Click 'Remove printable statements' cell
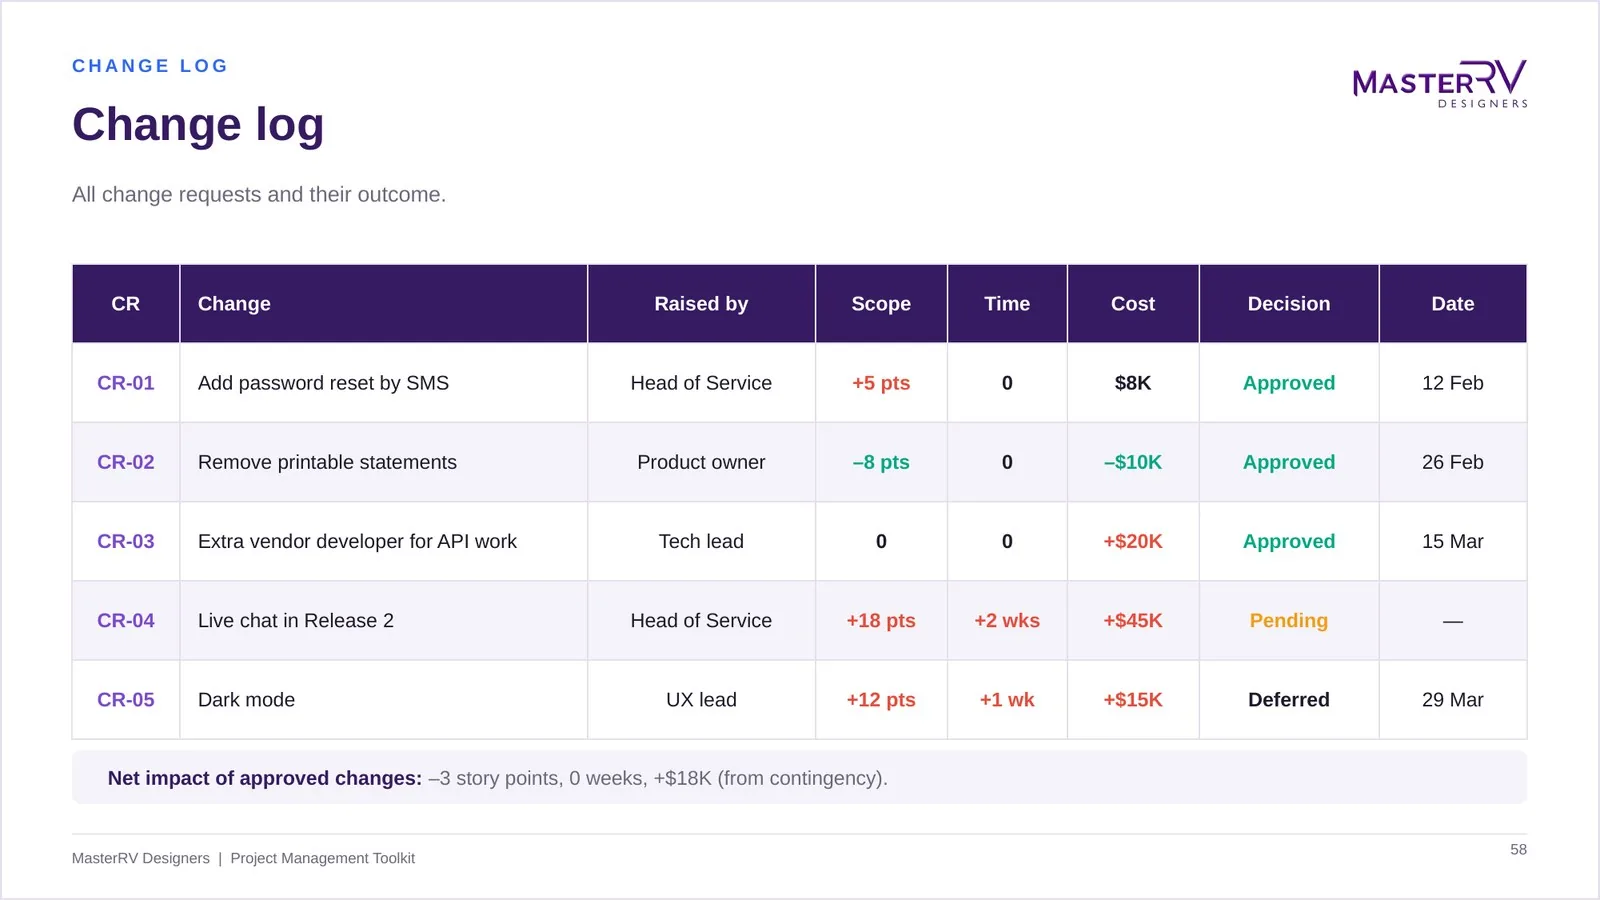The image size is (1600, 900). pos(384,462)
